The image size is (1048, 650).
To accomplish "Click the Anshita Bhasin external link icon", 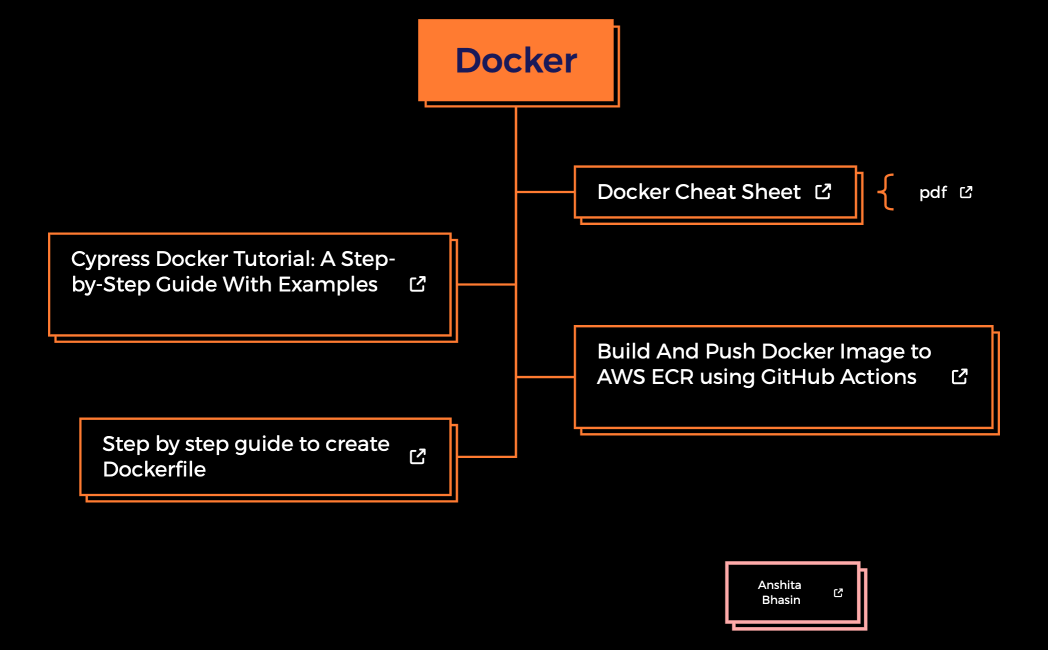I will (x=836, y=592).
